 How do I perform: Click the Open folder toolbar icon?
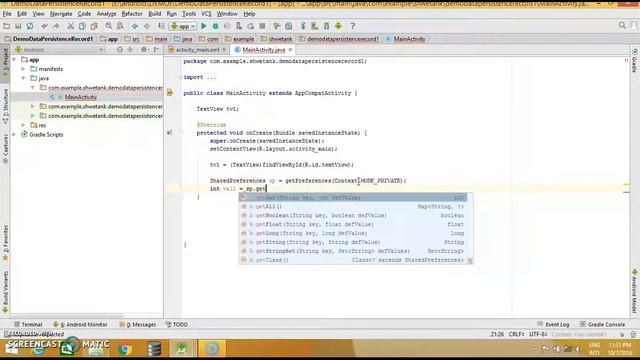pyautogui.click(x=7, y=26)
